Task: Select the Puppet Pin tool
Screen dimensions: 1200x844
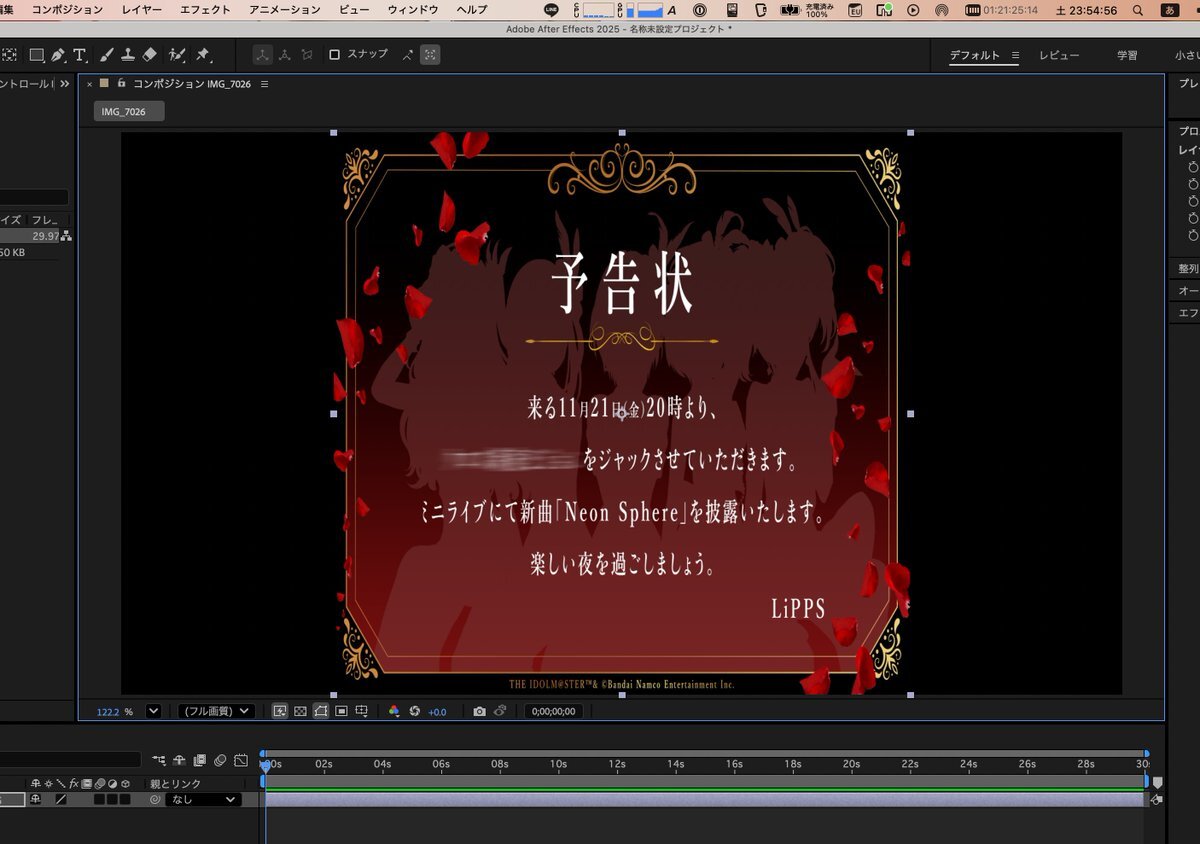Action: (x=203, y=54)
